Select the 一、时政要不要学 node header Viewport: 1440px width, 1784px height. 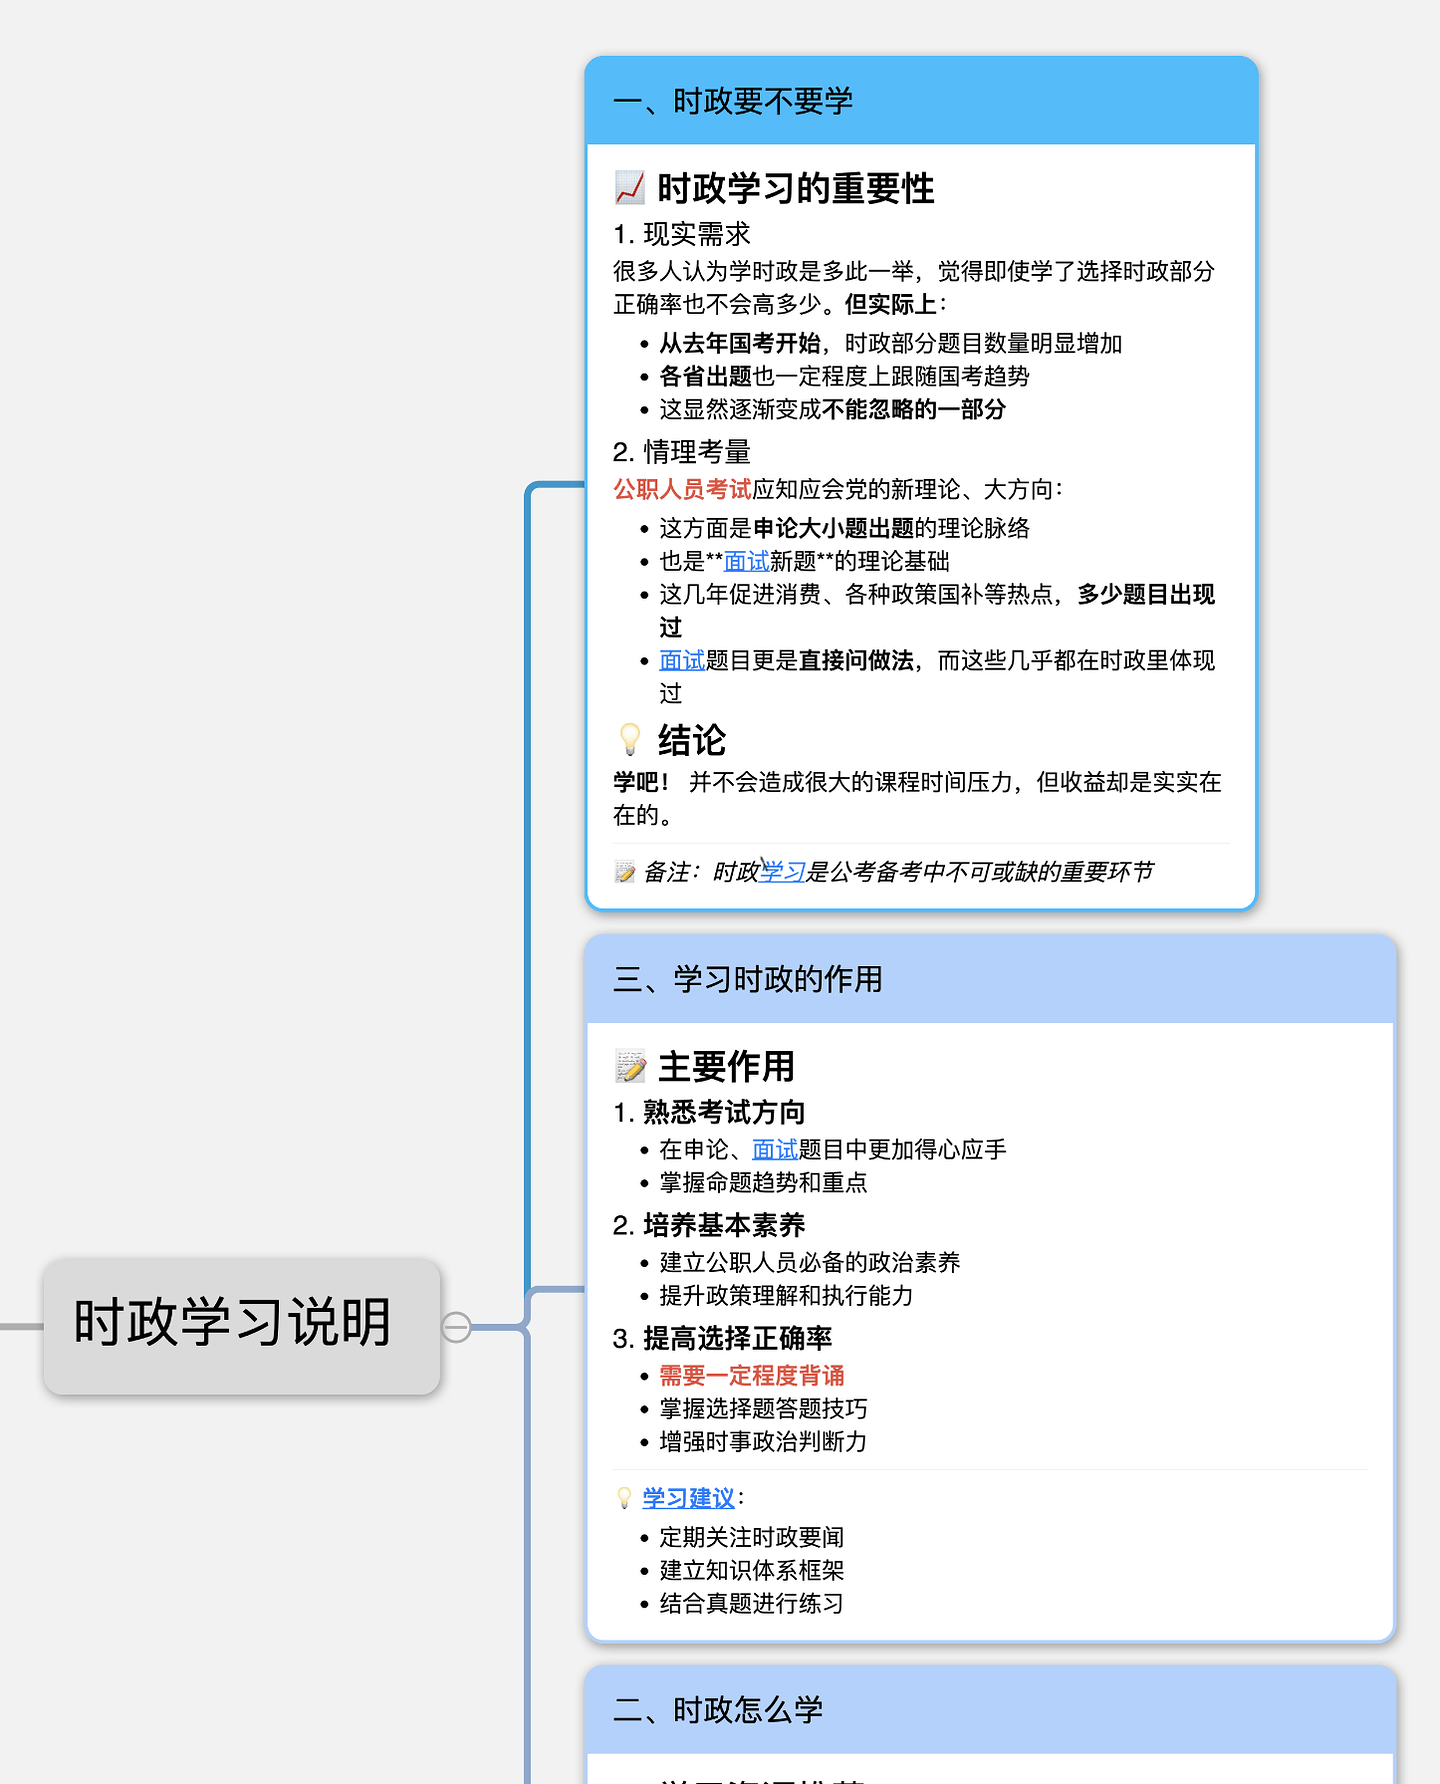[x=920, y=101]
